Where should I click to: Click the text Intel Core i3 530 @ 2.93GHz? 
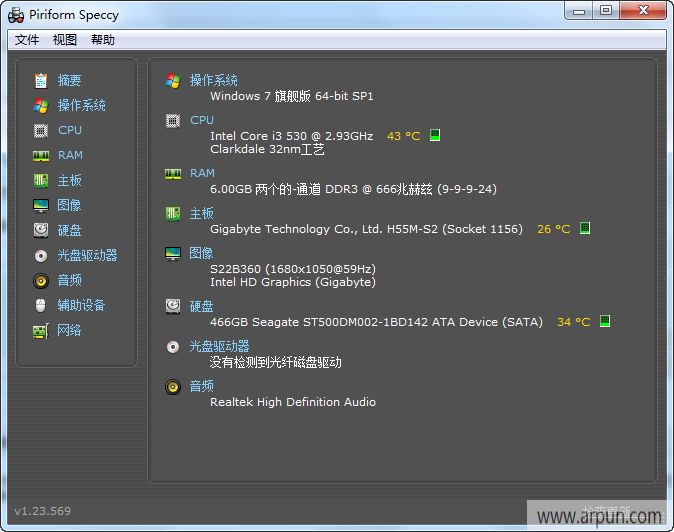click(x=291, y=136)
